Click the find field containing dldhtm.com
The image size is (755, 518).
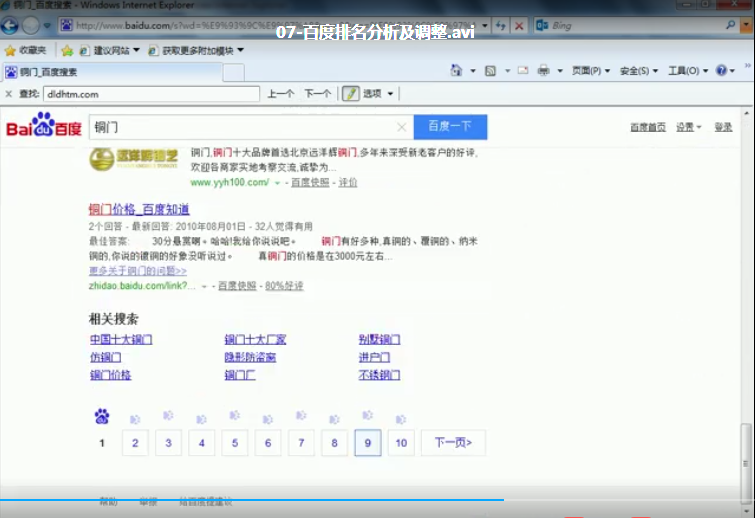151,94
